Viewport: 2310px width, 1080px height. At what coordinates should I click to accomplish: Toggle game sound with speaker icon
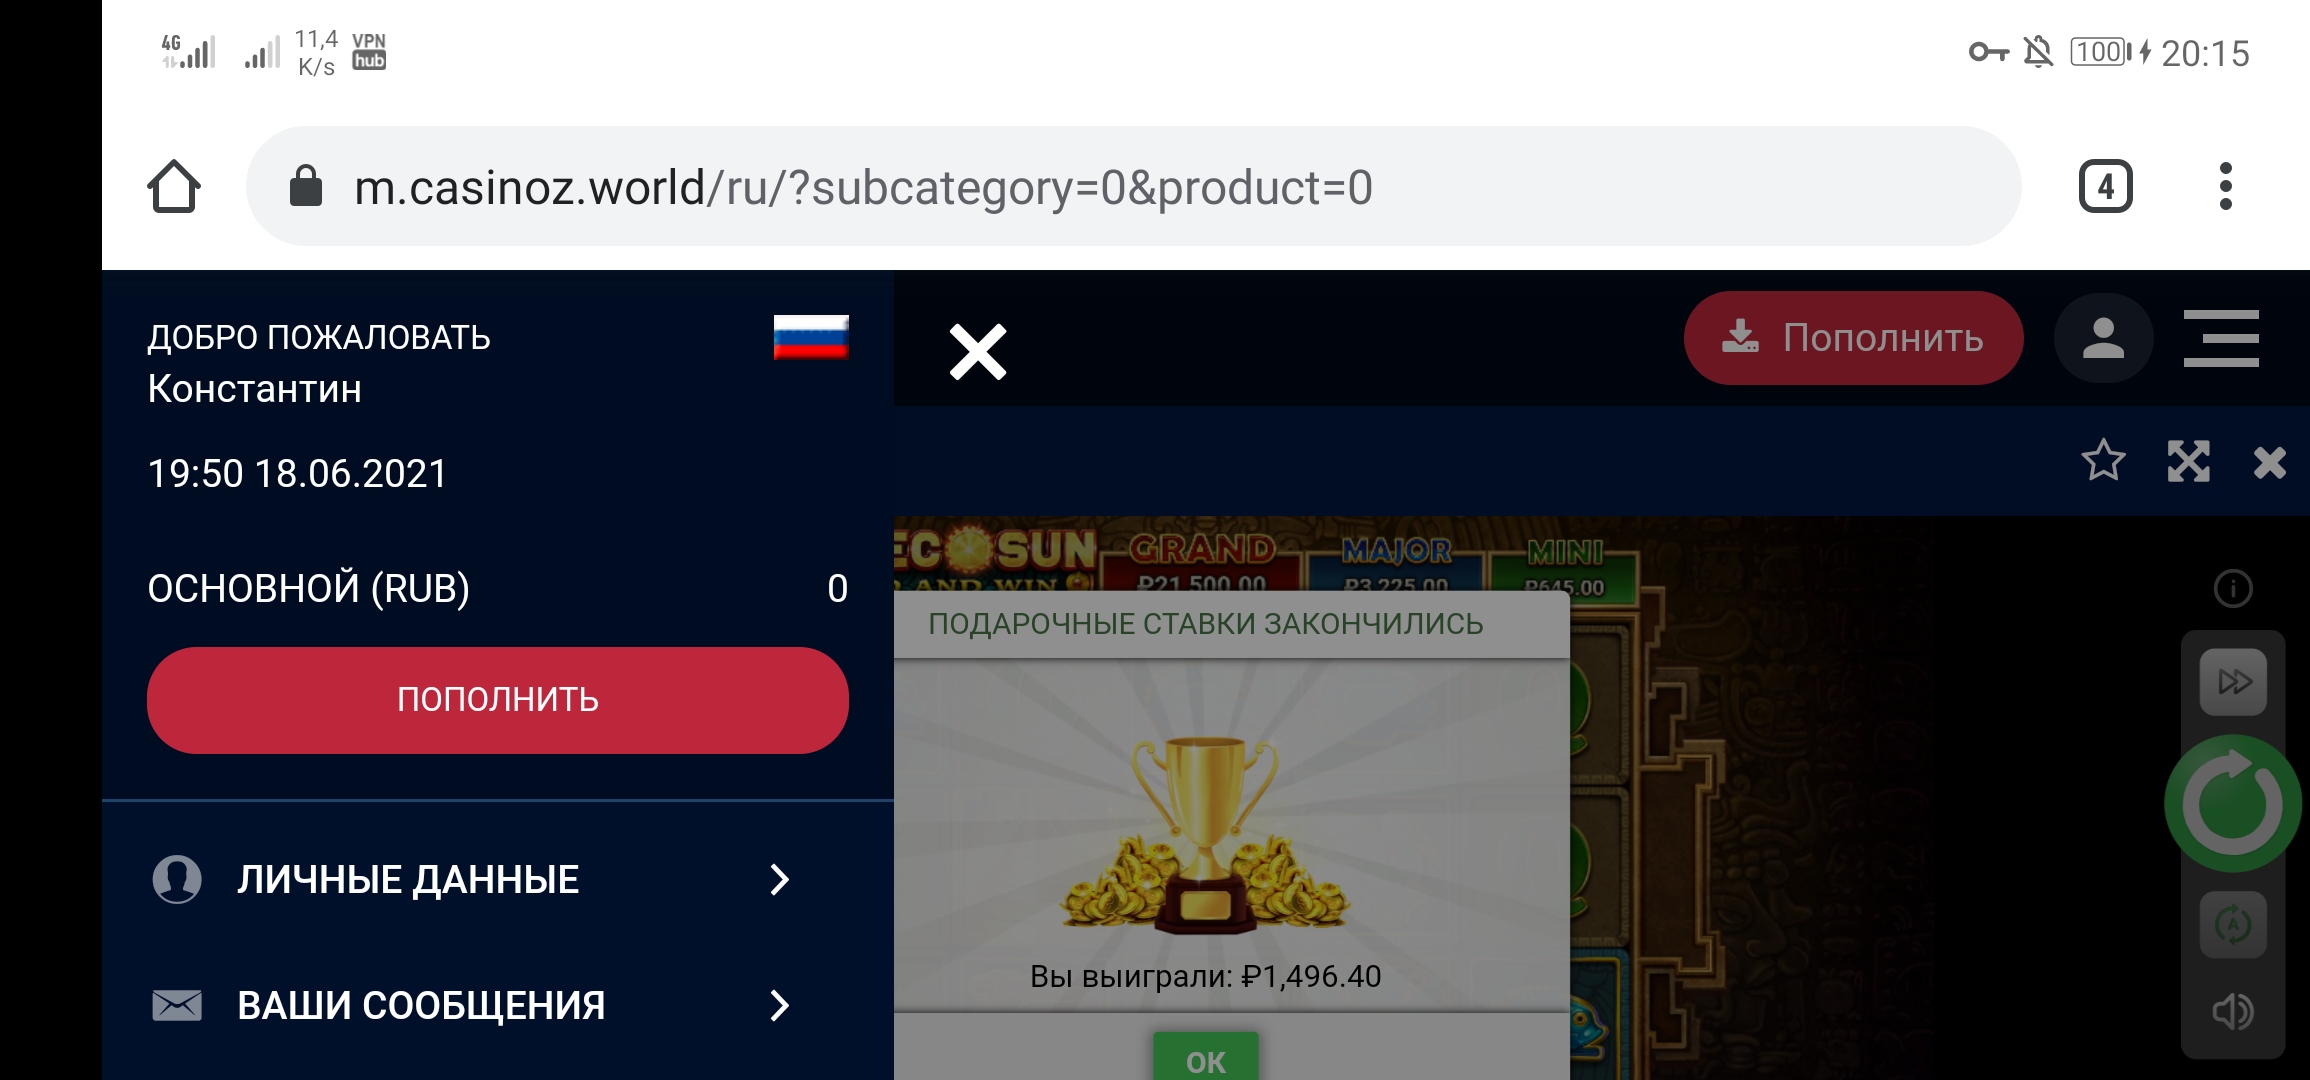coord(2233,1012)
